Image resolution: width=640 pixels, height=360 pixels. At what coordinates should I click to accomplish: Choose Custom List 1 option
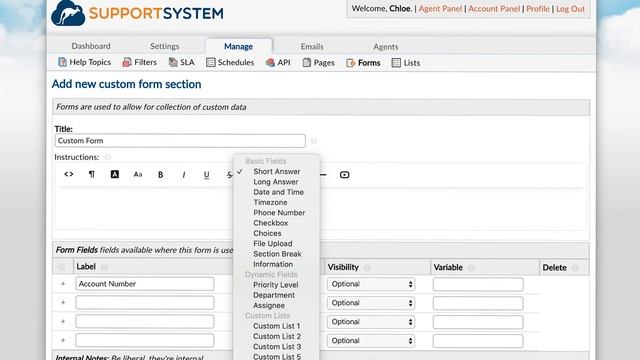[x=277, y=326]
